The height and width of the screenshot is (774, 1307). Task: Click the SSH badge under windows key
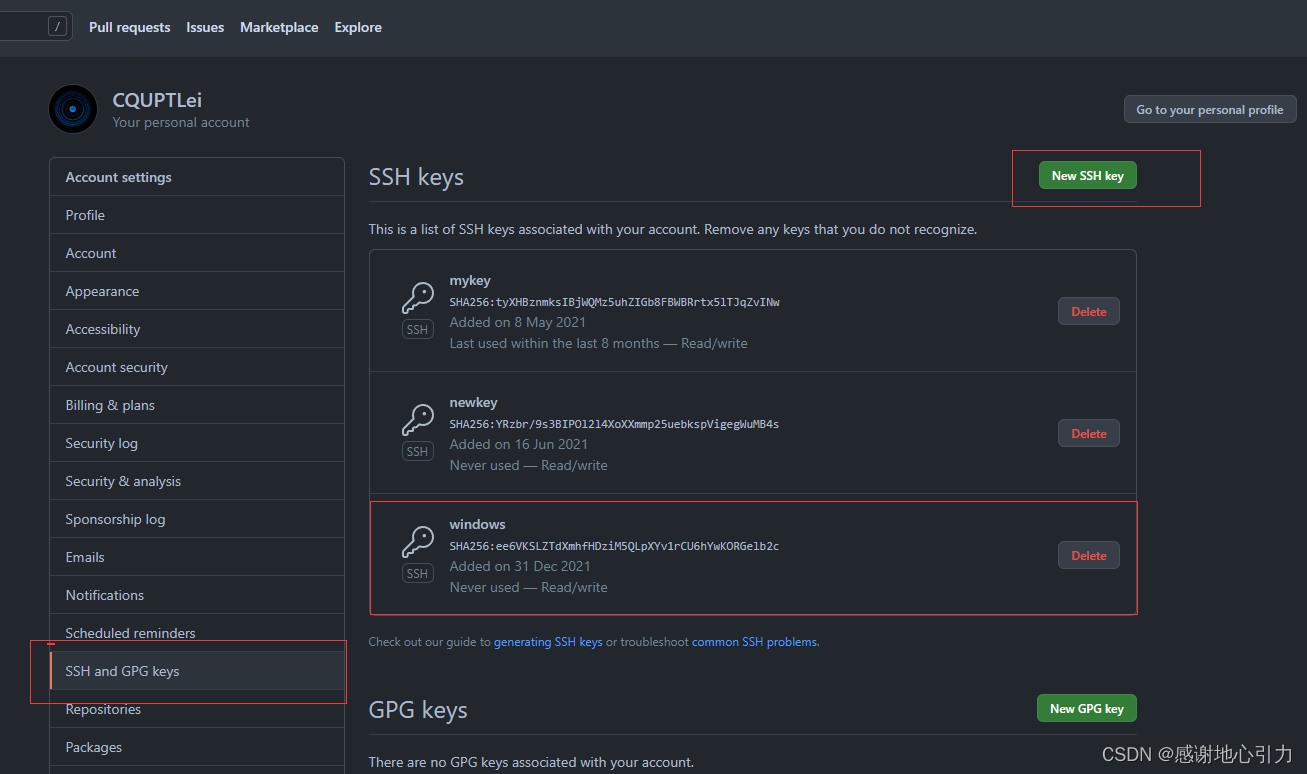click(x=417, y=572)
